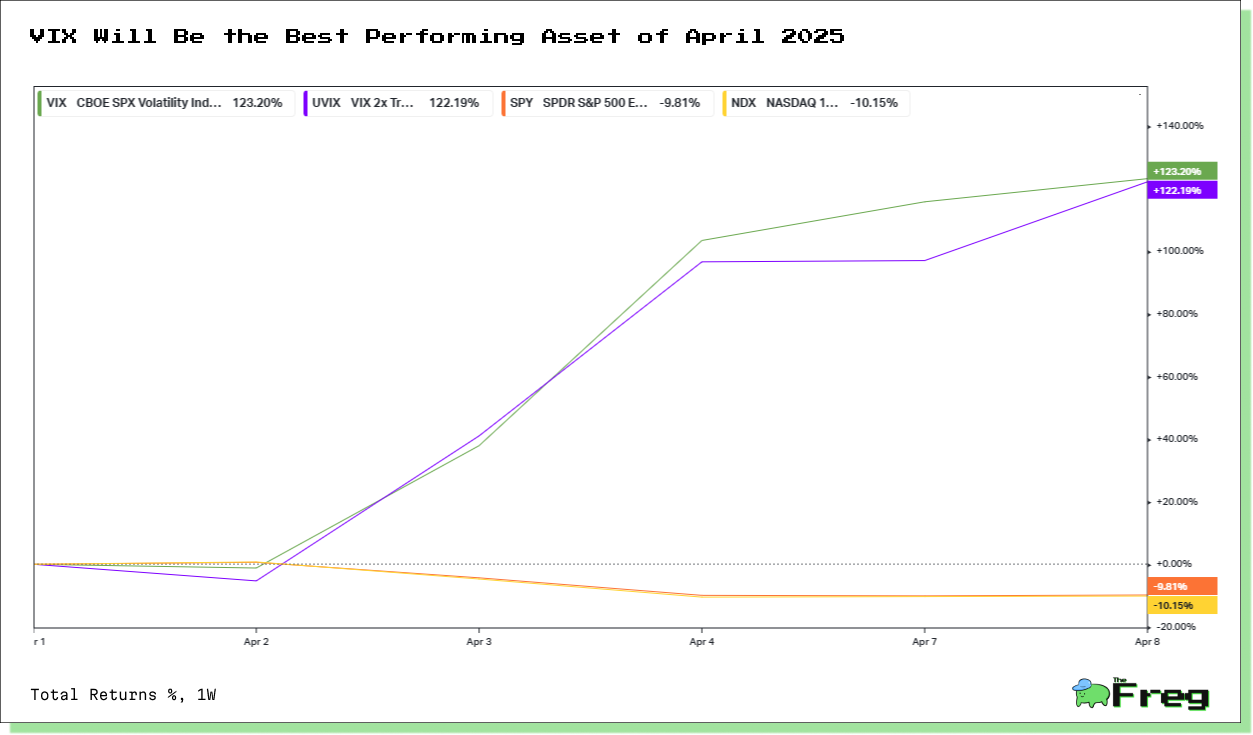This screenshot has width=1253, height=735.
Task: Click the +100.00% y-axis label
Action: click(x=1179, y=251)
